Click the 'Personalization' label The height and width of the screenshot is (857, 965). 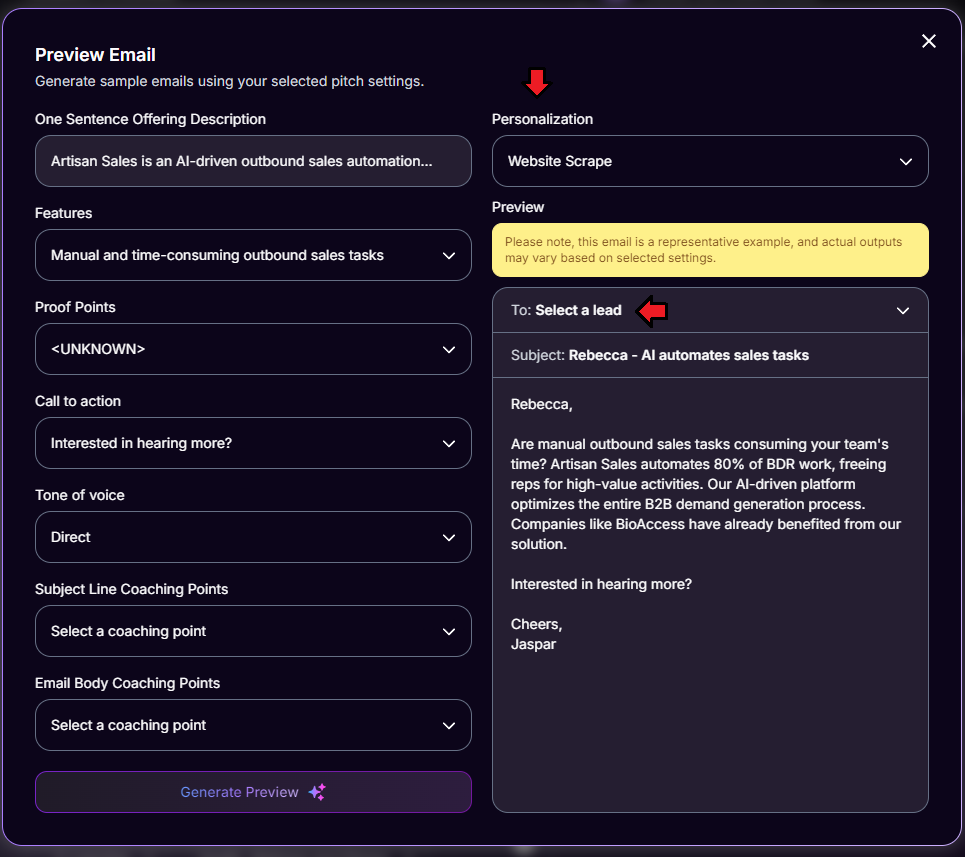[542, 119]
